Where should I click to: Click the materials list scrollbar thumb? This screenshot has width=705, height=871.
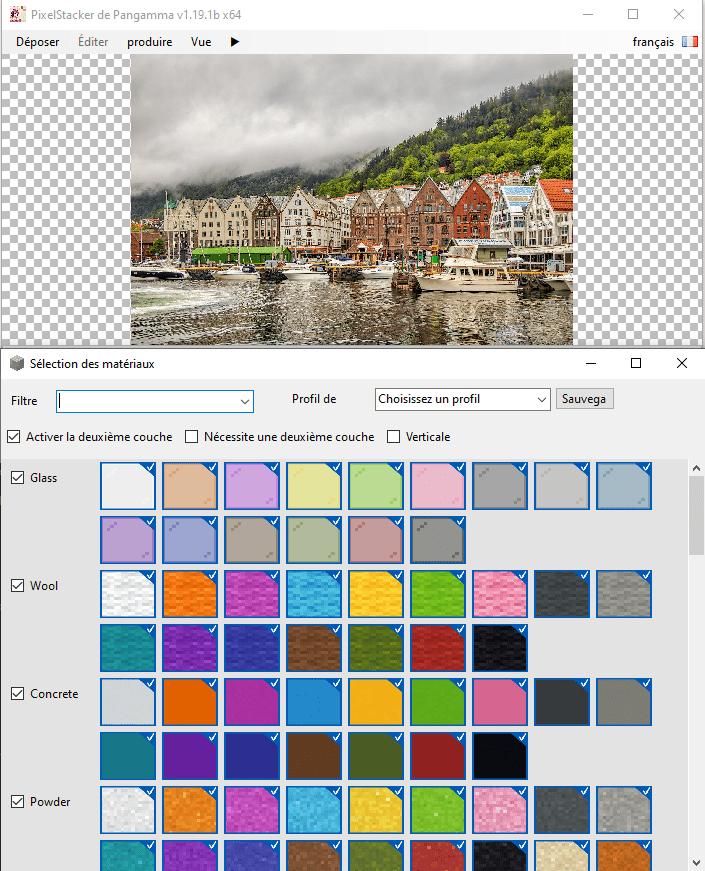[696, 515]
